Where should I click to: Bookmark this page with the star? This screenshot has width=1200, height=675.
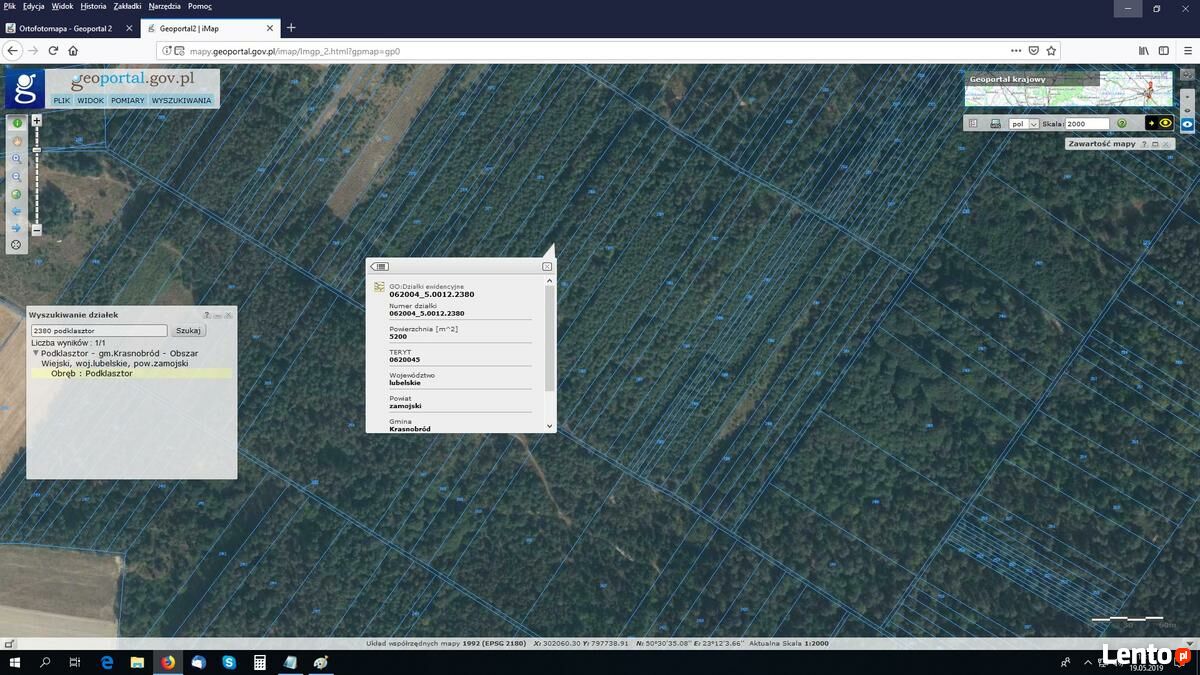pos(1051,50)
